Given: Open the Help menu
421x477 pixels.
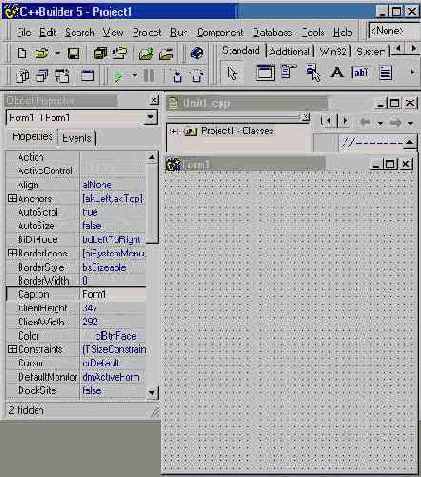Looking at the screenshot, I should point(342,32).
